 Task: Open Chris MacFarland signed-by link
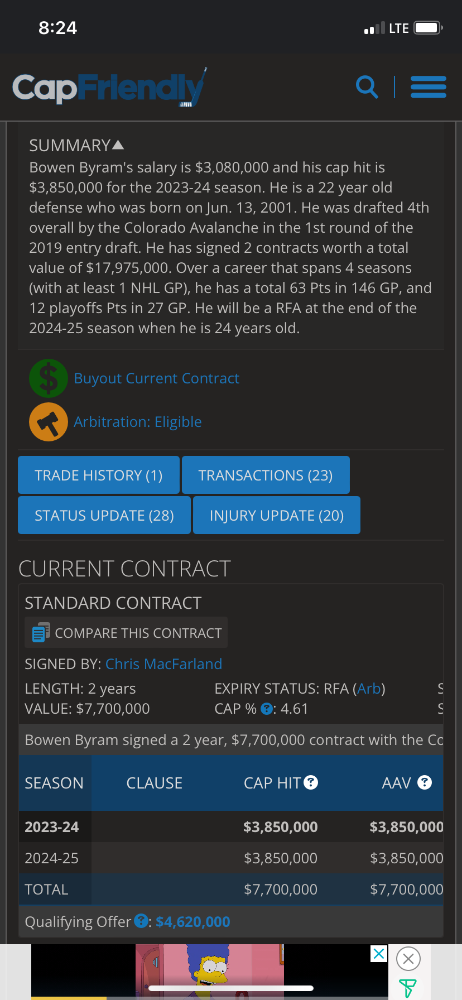pos(164,664)
